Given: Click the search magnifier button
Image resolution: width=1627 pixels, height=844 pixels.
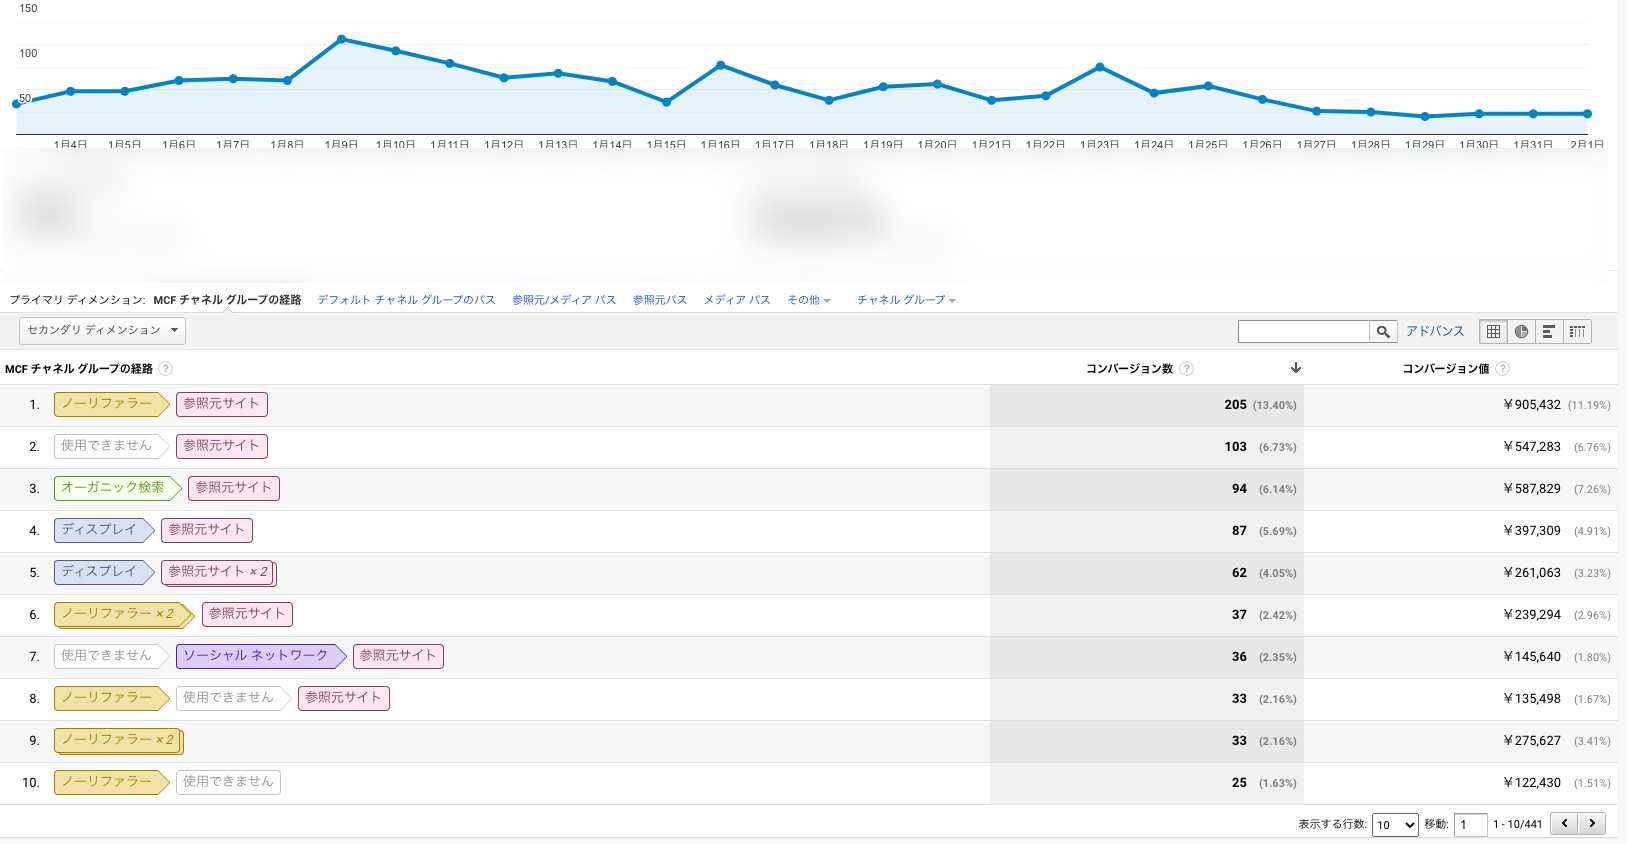Looking at the screenshot, I should [1383, 332].
